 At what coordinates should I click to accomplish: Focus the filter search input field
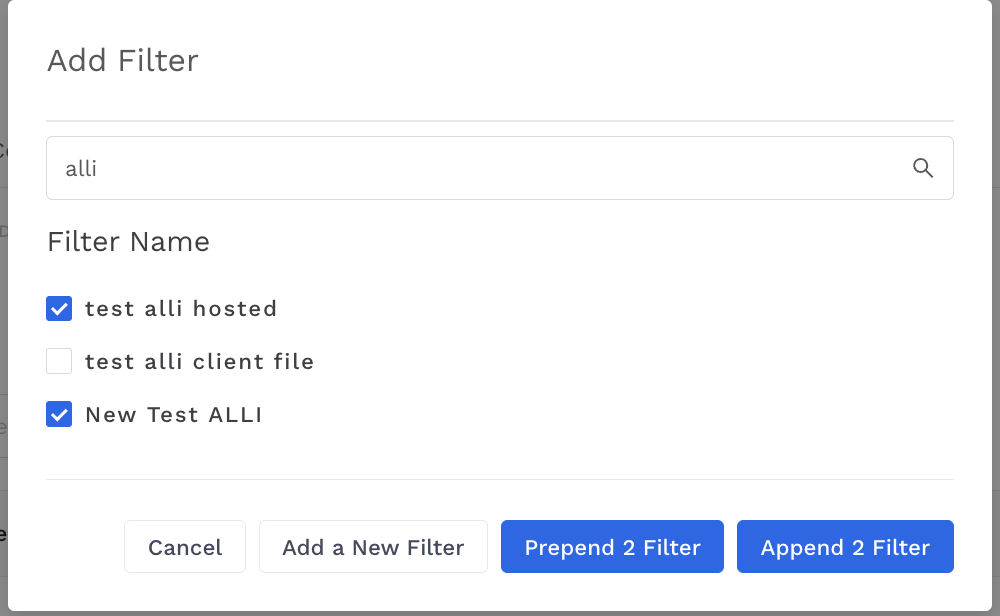pos(499,168)
